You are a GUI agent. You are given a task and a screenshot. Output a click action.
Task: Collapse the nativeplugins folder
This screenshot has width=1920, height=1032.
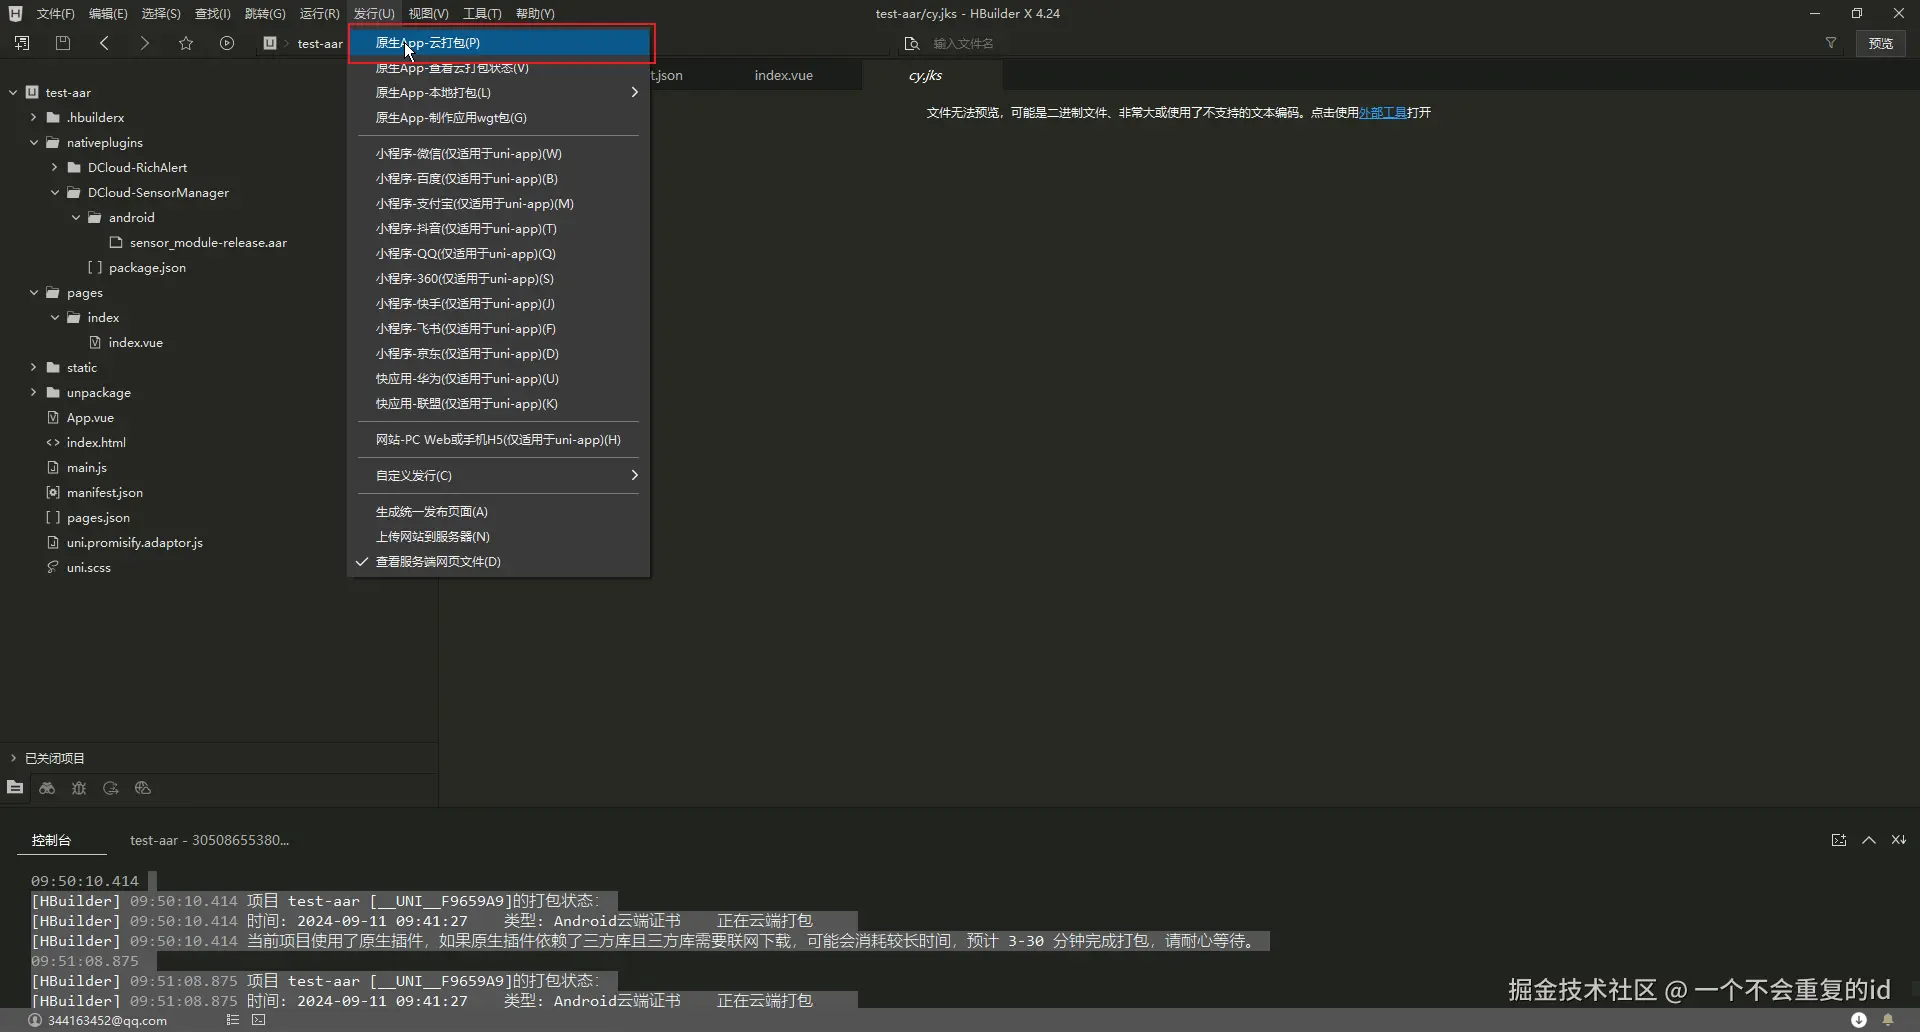click(x=34, y=142)
